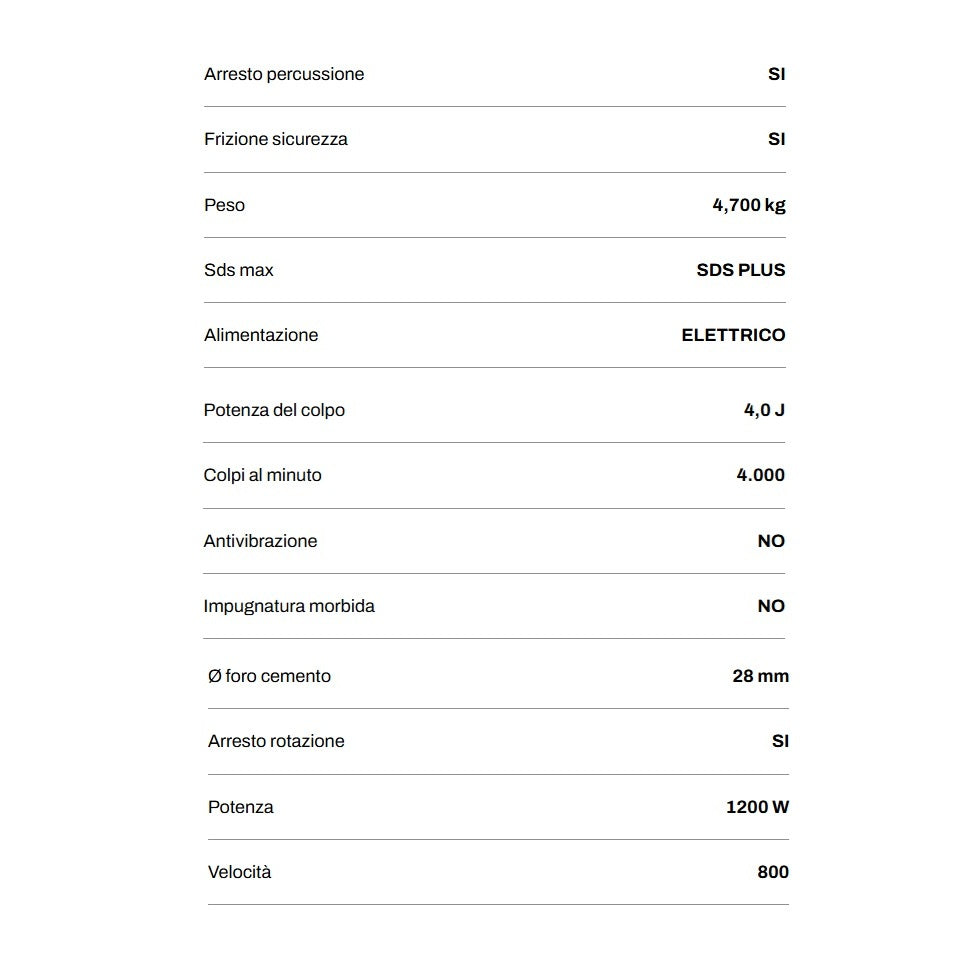963x963 pixels.
Task: Click the "Impugnatura morbida" label
Action: pyautogui.click(x=289, y=606)
